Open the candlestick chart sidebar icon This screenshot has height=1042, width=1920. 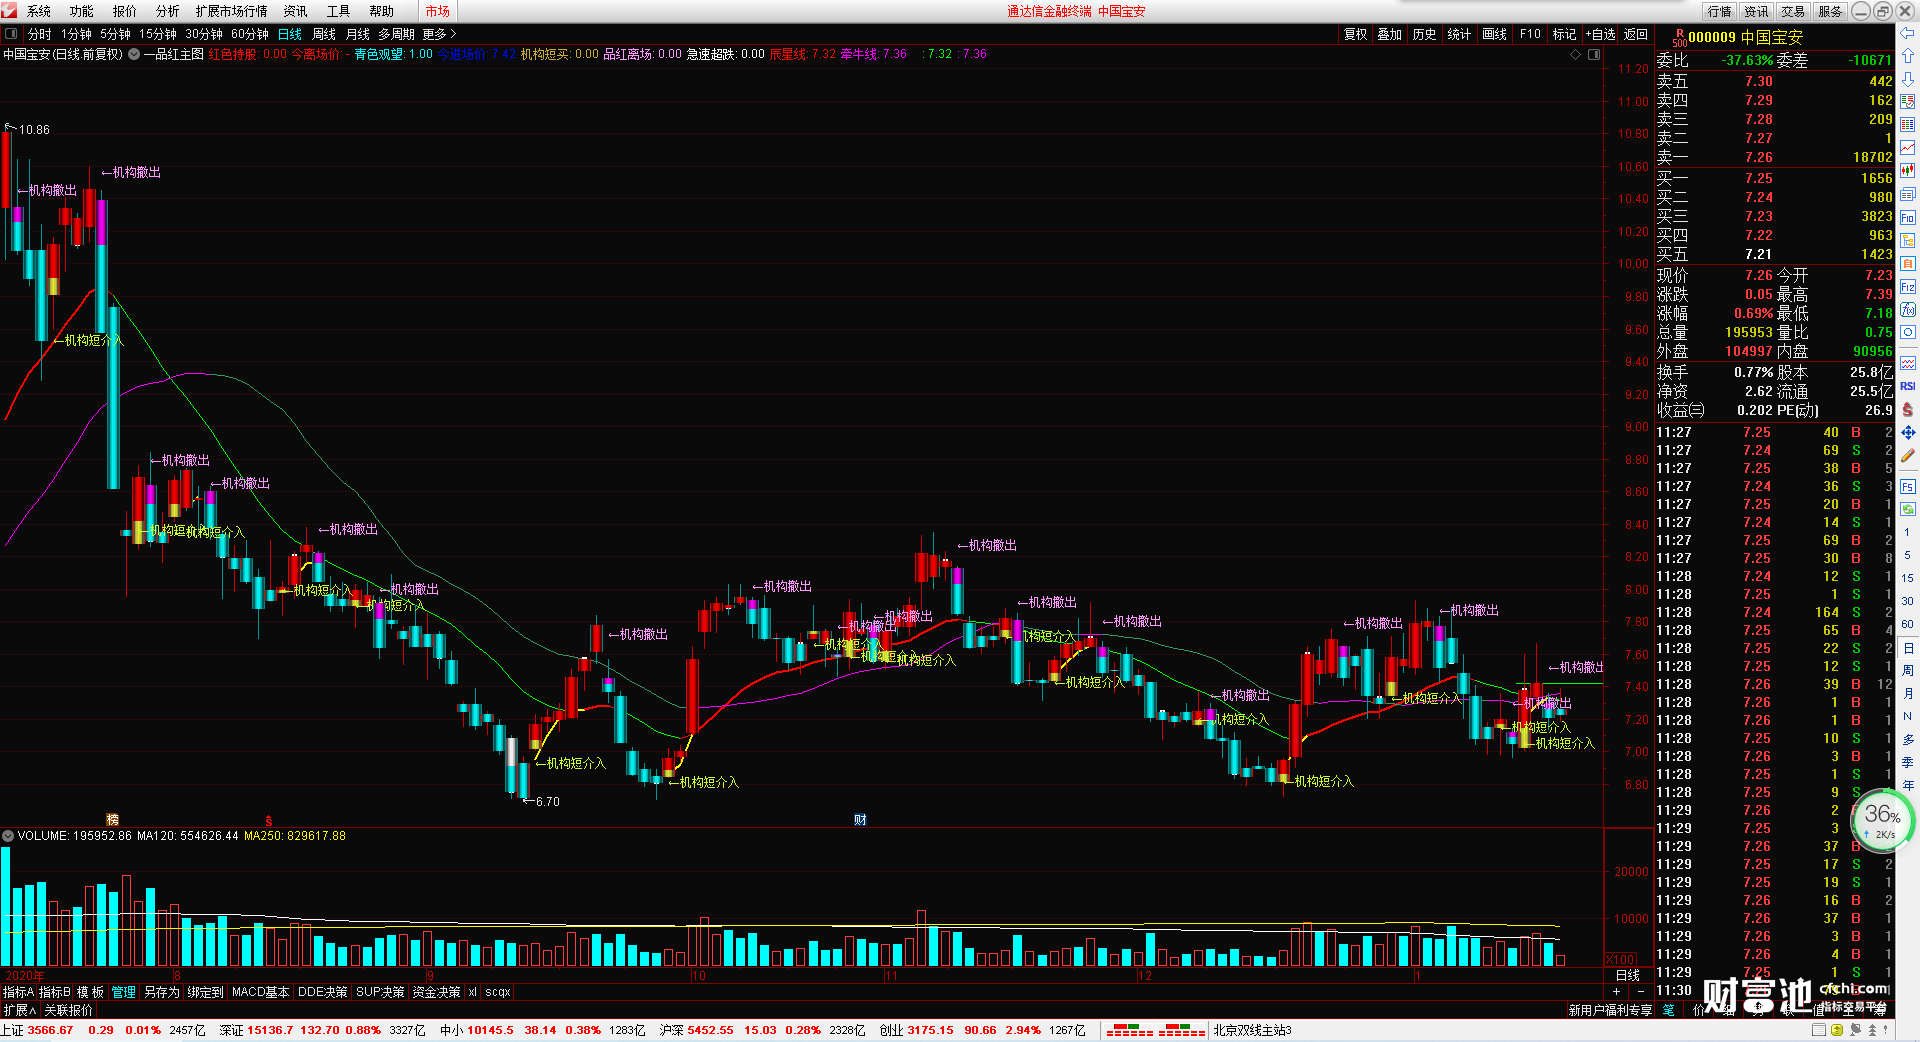[x=1908, y=171]
